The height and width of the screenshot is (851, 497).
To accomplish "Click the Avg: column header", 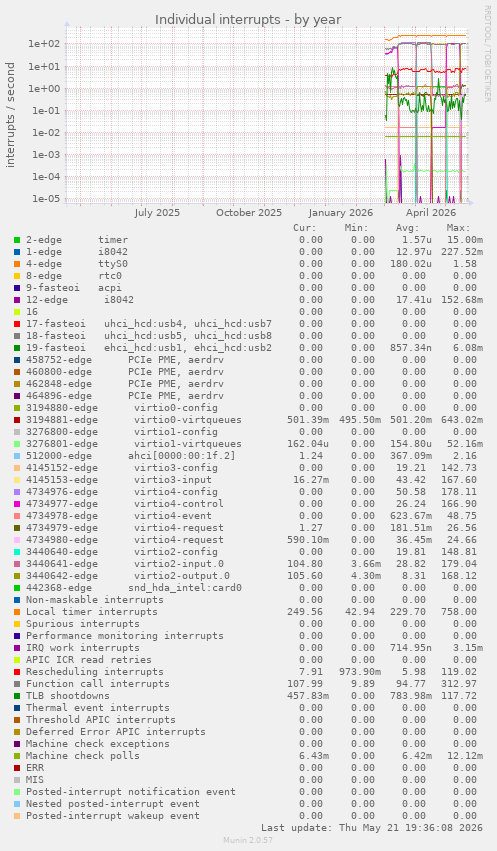I will (407, 228).
